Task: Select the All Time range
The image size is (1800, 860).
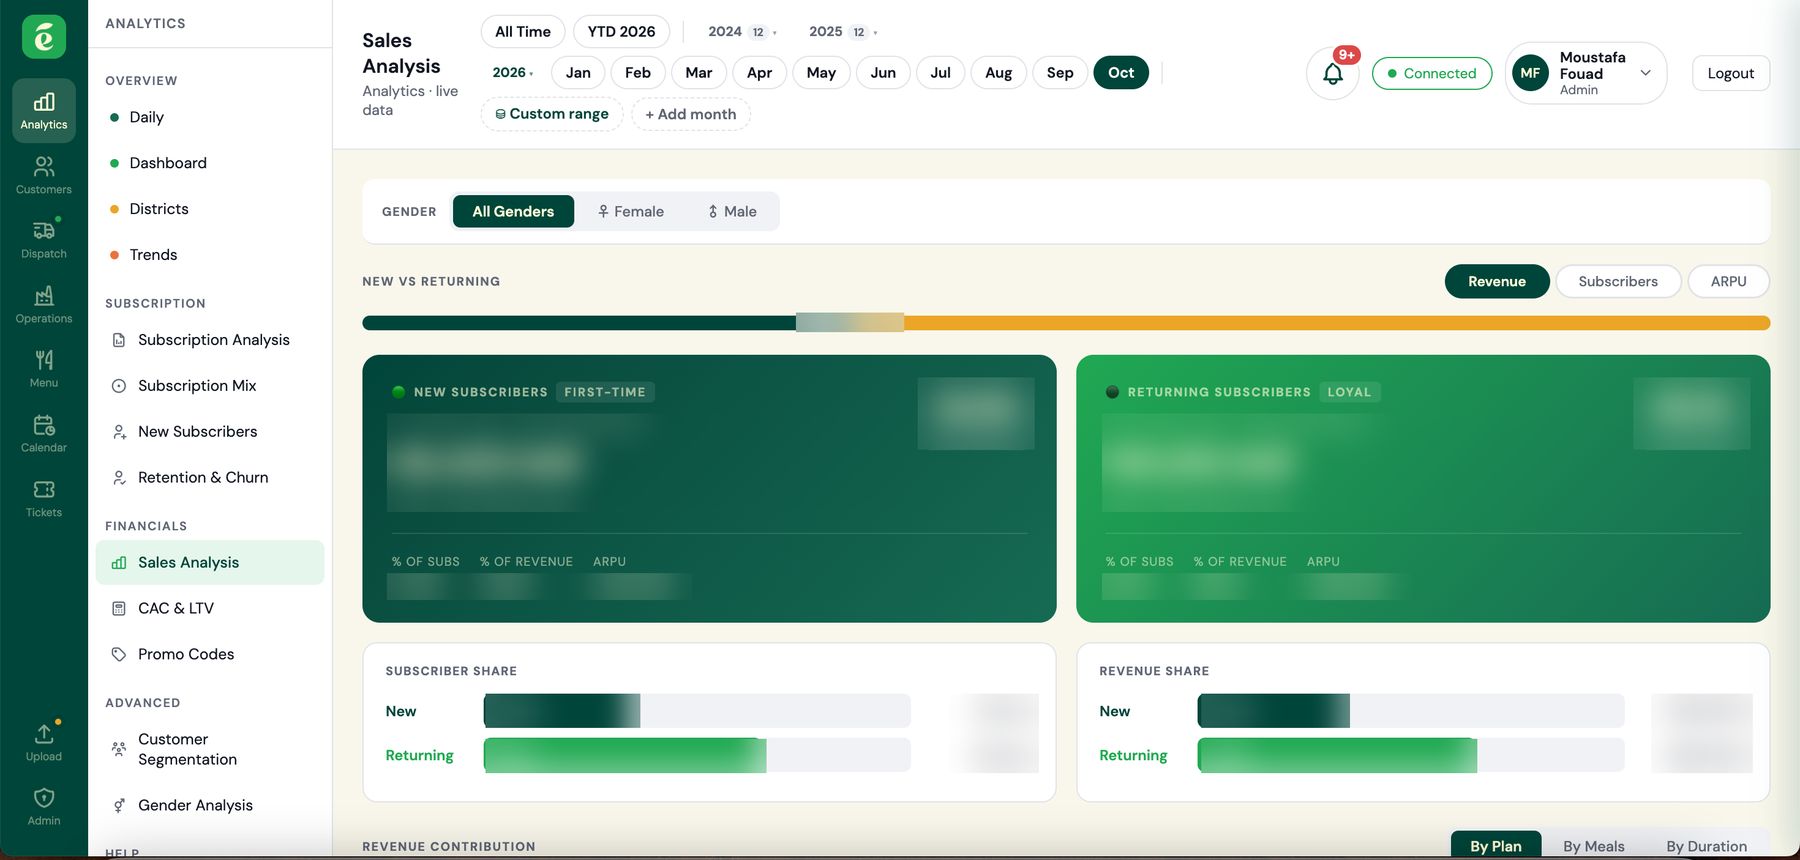Action: (x=523, y=32)
